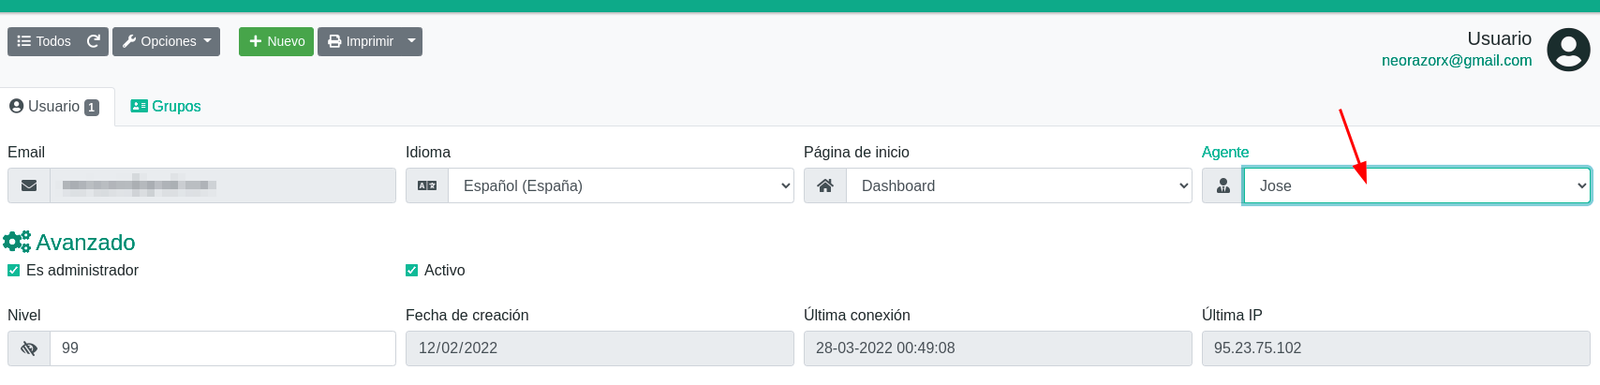Click the reload arrow icon beside Todos
The height and width of the screenshot is (385, 1600).
(x=94, y=41)
